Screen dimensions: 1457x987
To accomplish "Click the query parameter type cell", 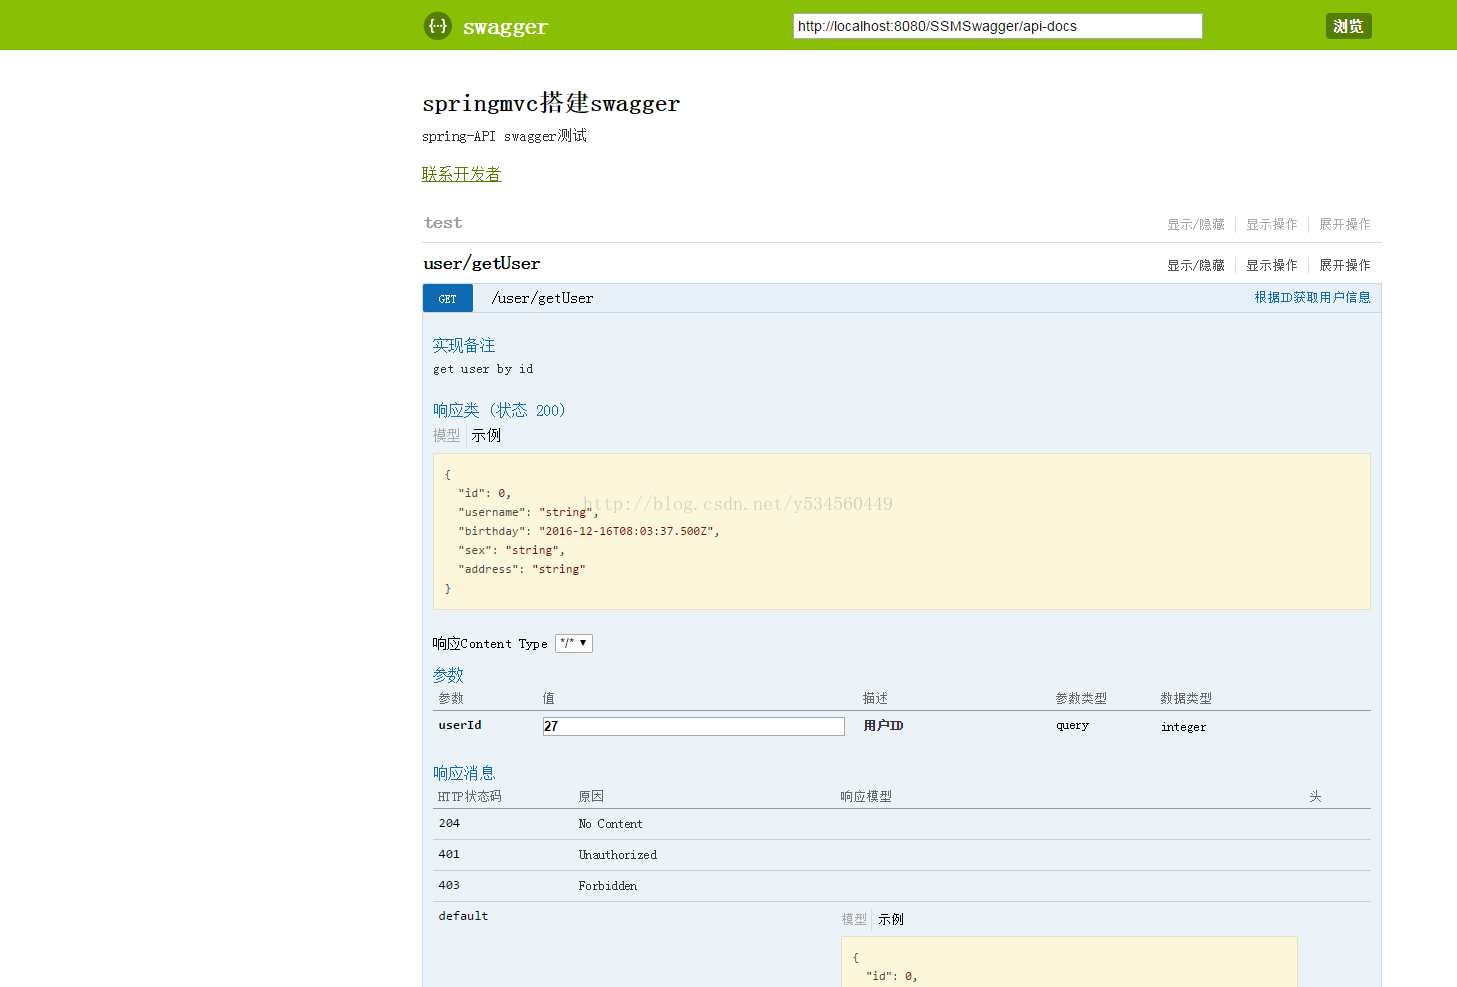I will tap(1072, 725).
